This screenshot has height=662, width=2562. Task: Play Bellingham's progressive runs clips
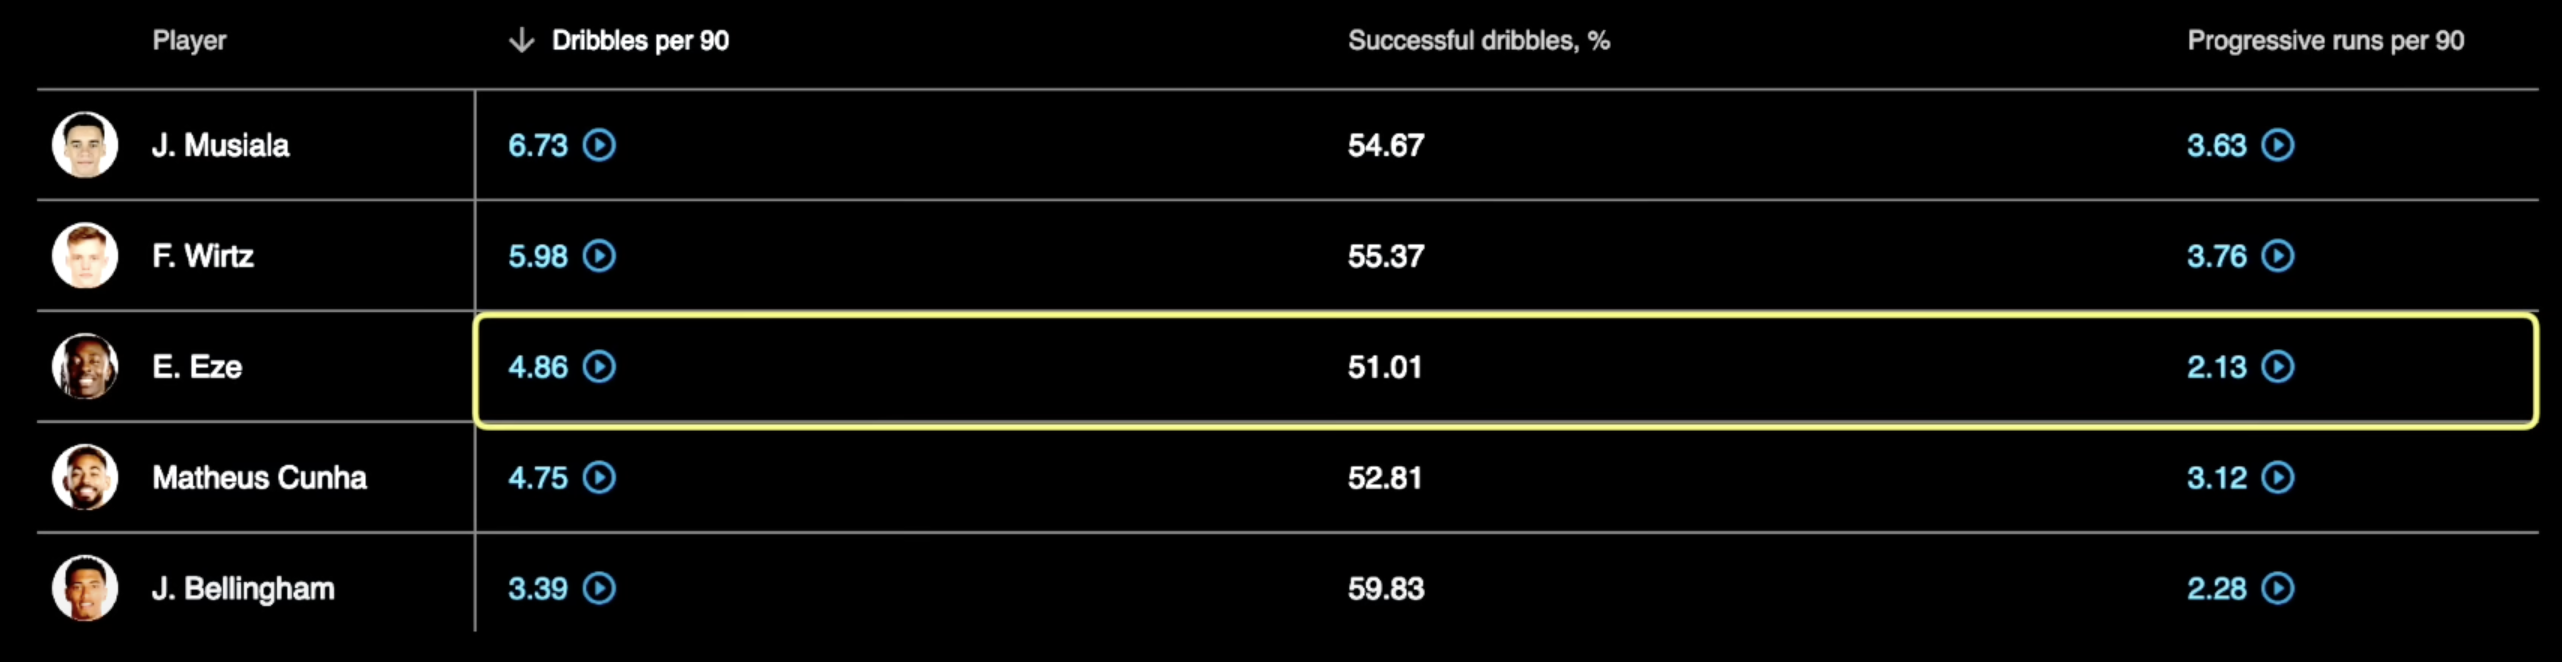pyautogui.click(x=2278, y=588)
